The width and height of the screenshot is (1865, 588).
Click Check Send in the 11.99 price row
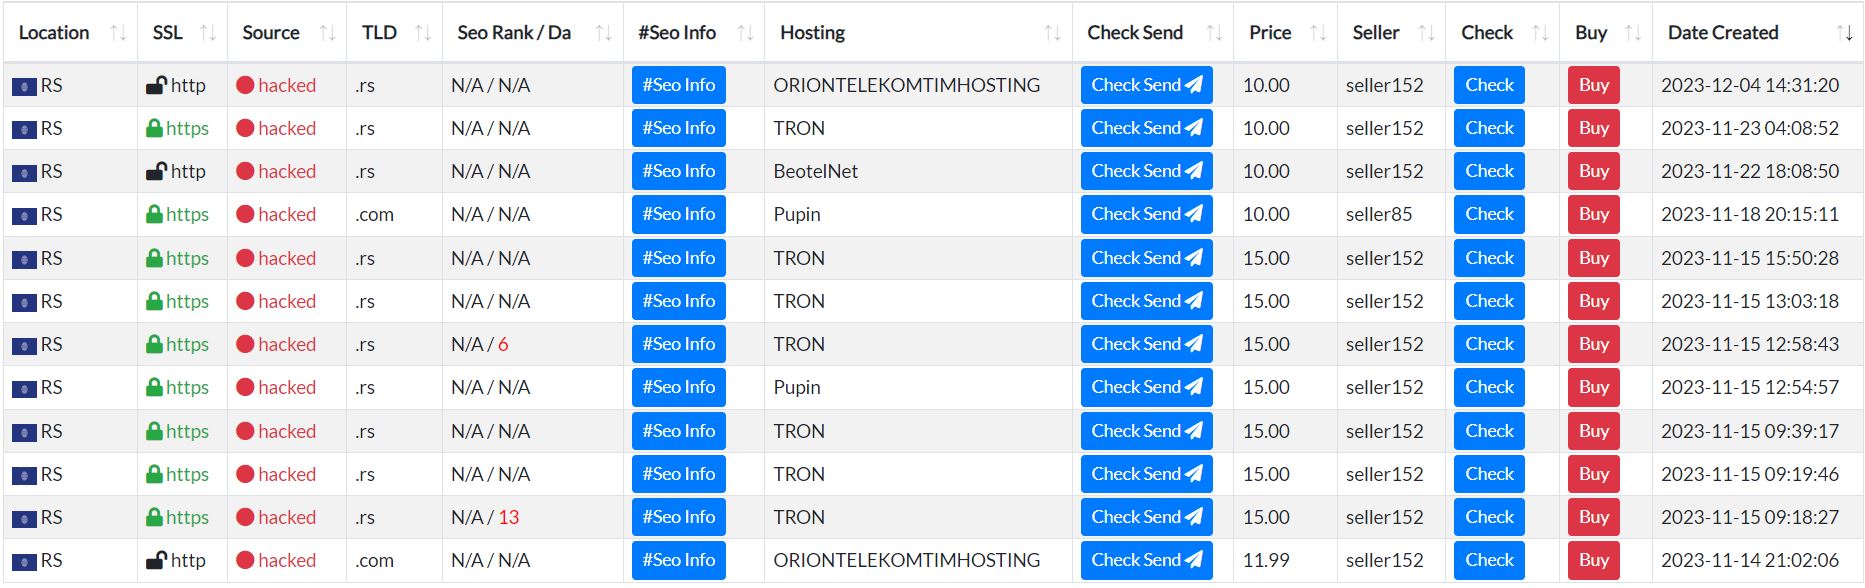1146,560
